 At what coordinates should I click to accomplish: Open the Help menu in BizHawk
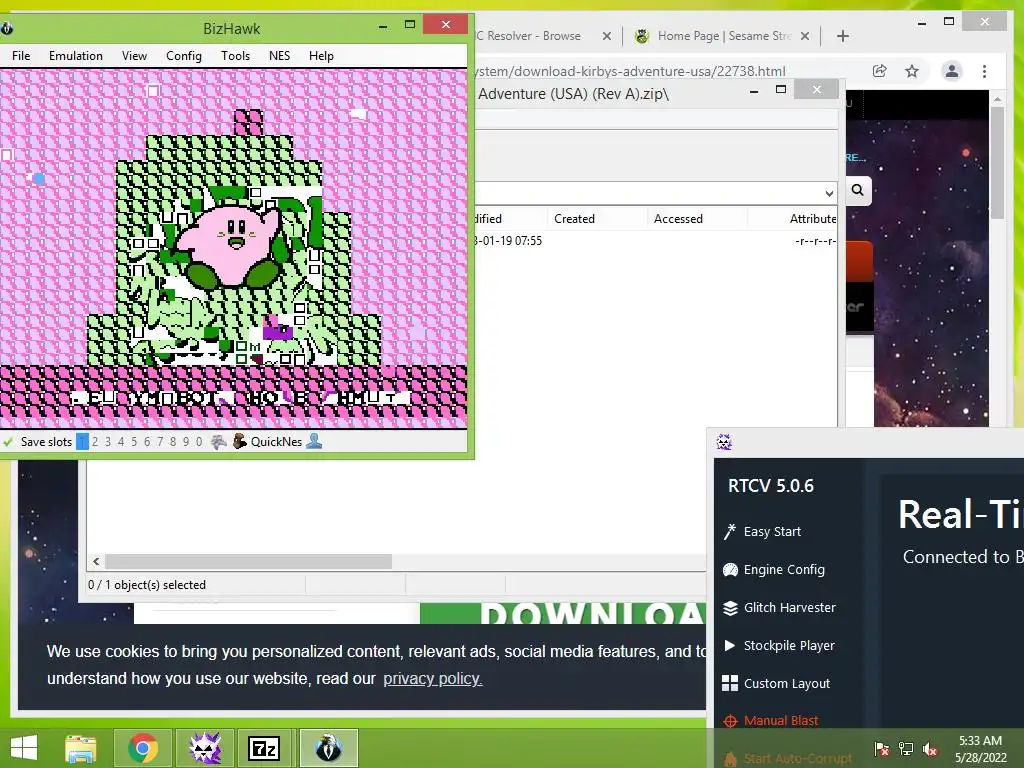[x=321, y=56]
